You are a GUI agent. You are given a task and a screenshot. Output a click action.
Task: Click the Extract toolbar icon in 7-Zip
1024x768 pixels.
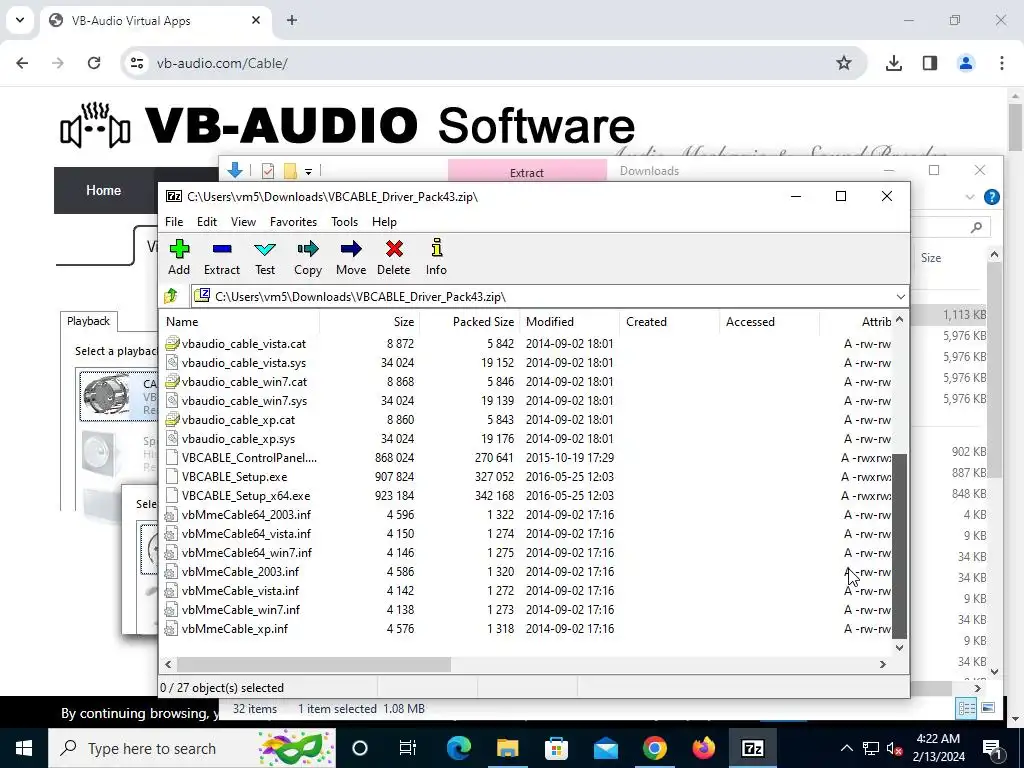point(222,257)
